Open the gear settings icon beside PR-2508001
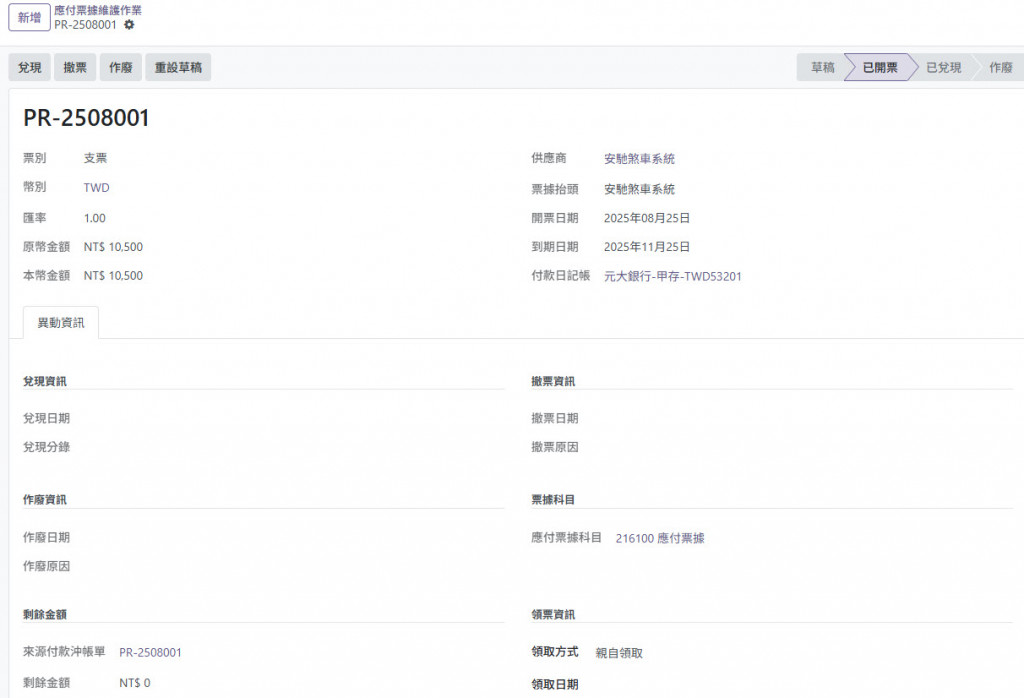 (129, 25)
